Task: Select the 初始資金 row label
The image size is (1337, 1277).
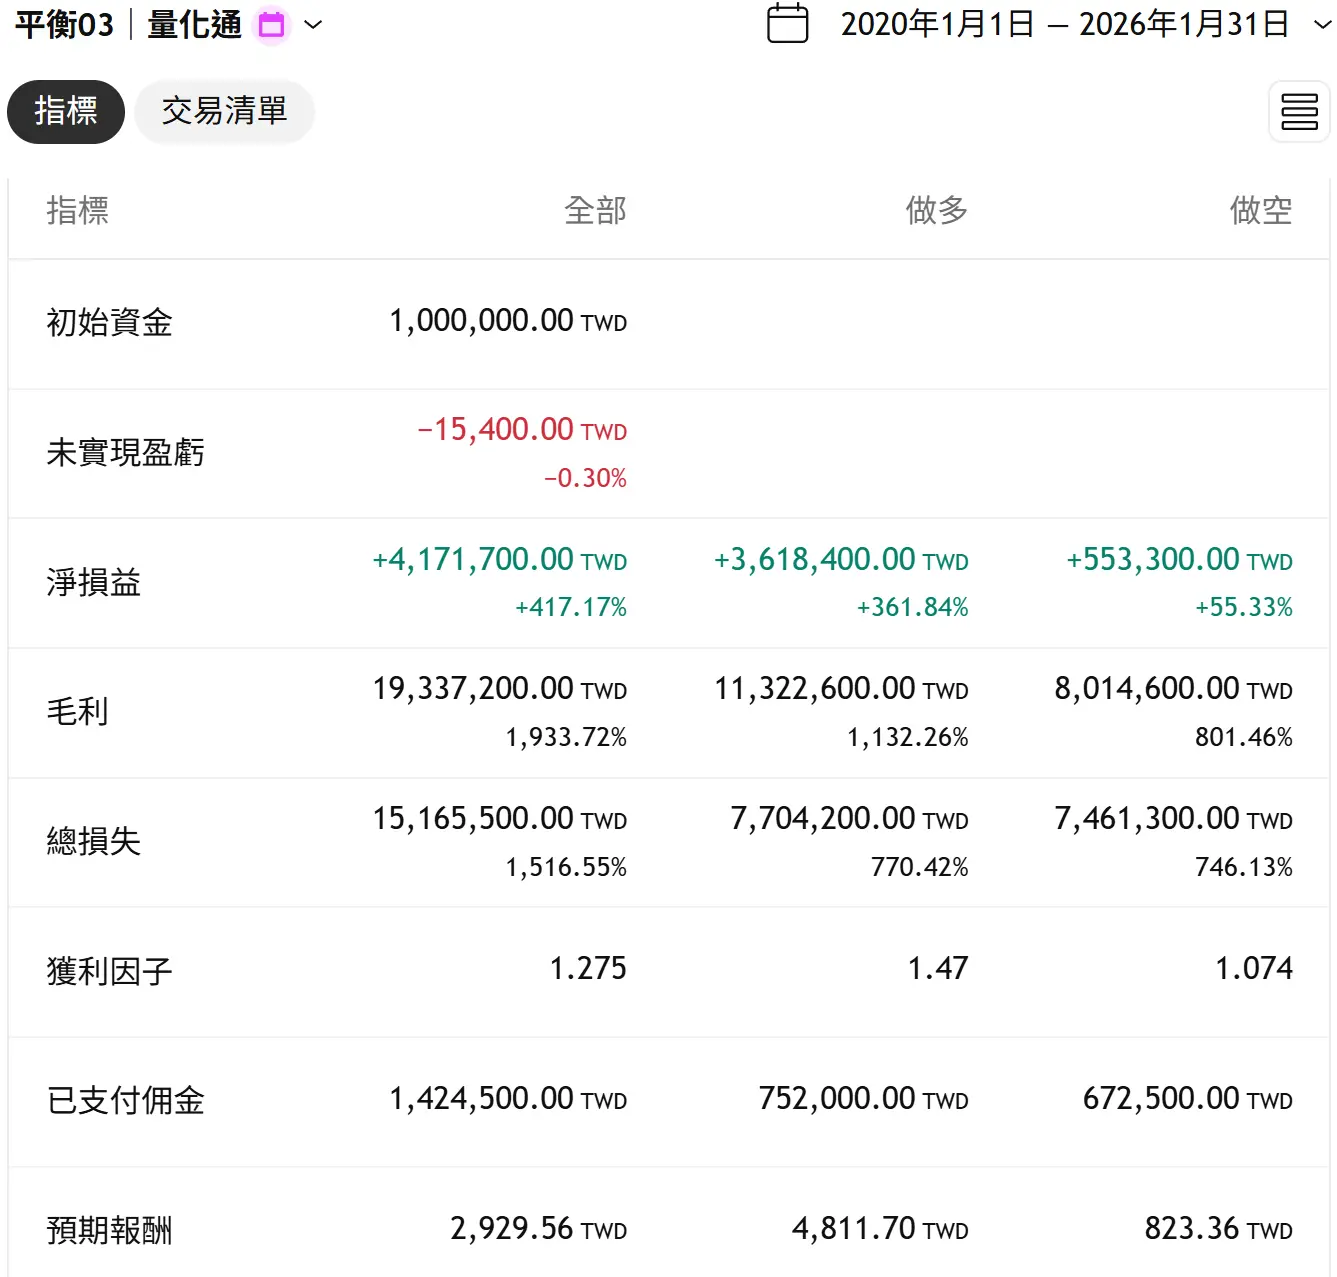Action: (109, 323)
